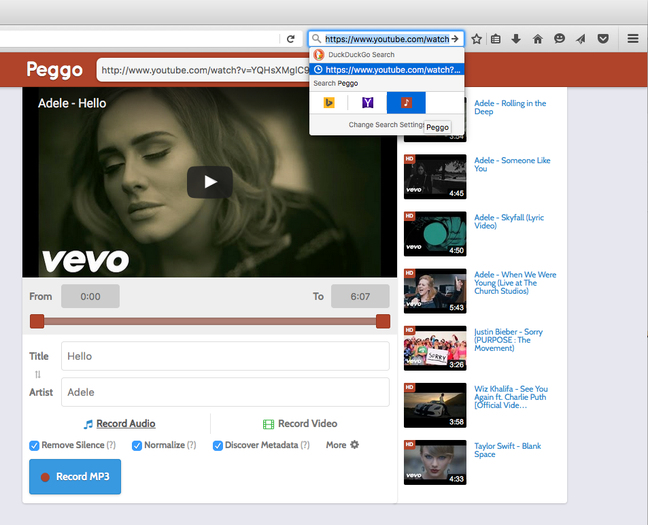
Task: Click the Adele - Hello video title
Action: 72,103
